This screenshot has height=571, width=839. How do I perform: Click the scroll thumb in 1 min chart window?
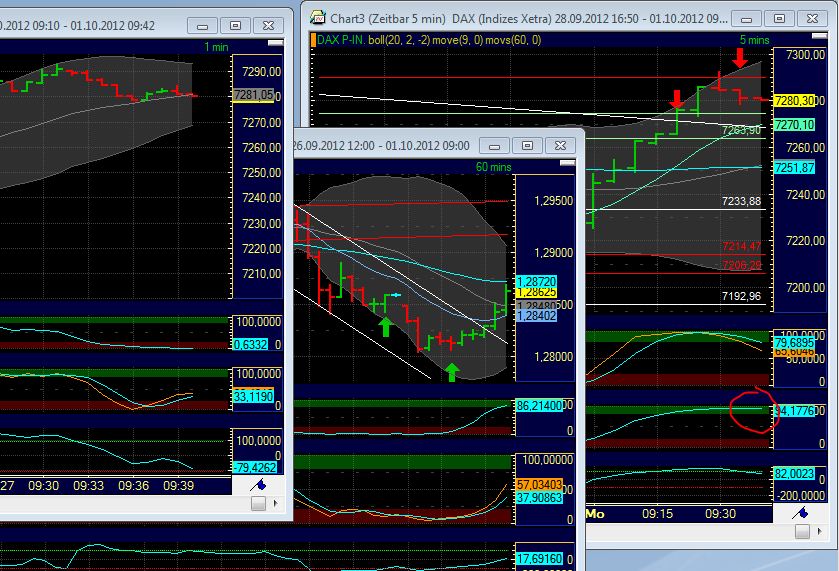click(258, 503)
